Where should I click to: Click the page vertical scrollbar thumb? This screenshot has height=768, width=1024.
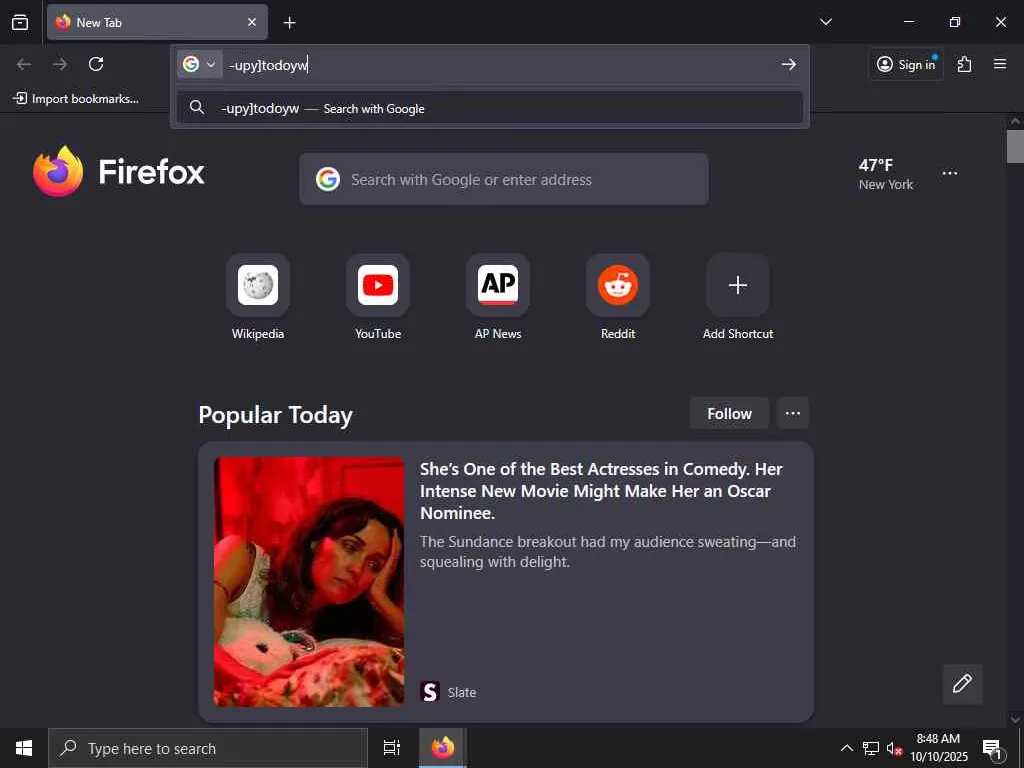pyautogui.click(x=1015, y=146)
